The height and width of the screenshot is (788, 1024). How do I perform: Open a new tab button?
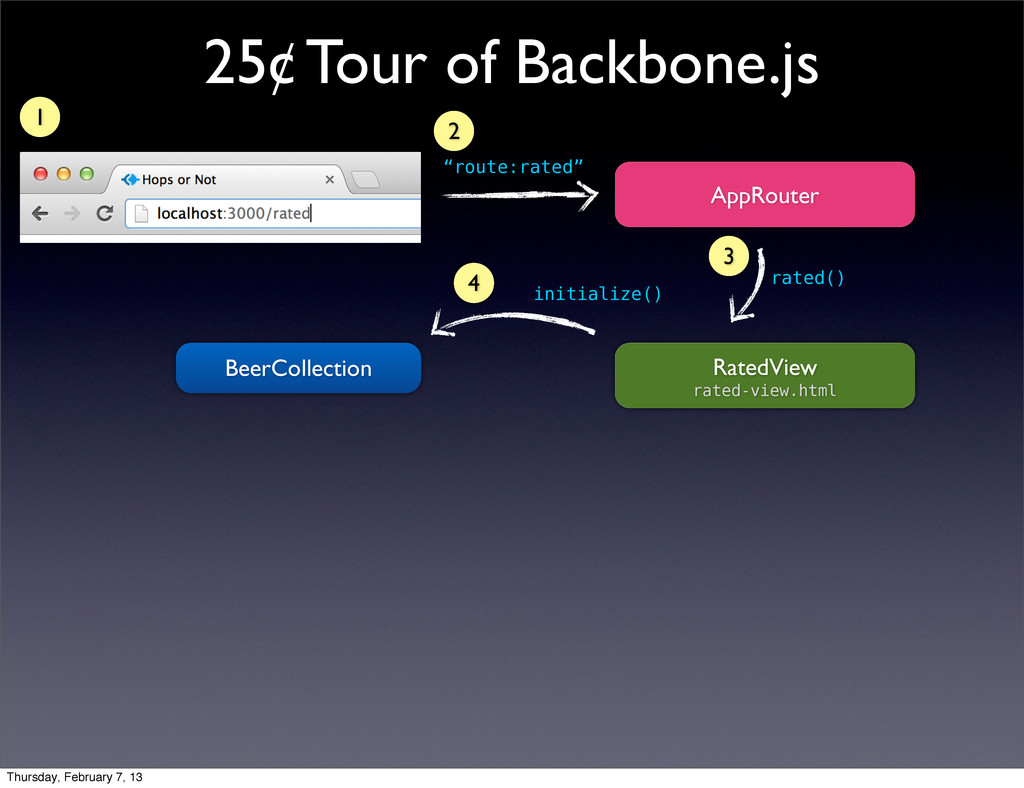(x=365, y=180)
